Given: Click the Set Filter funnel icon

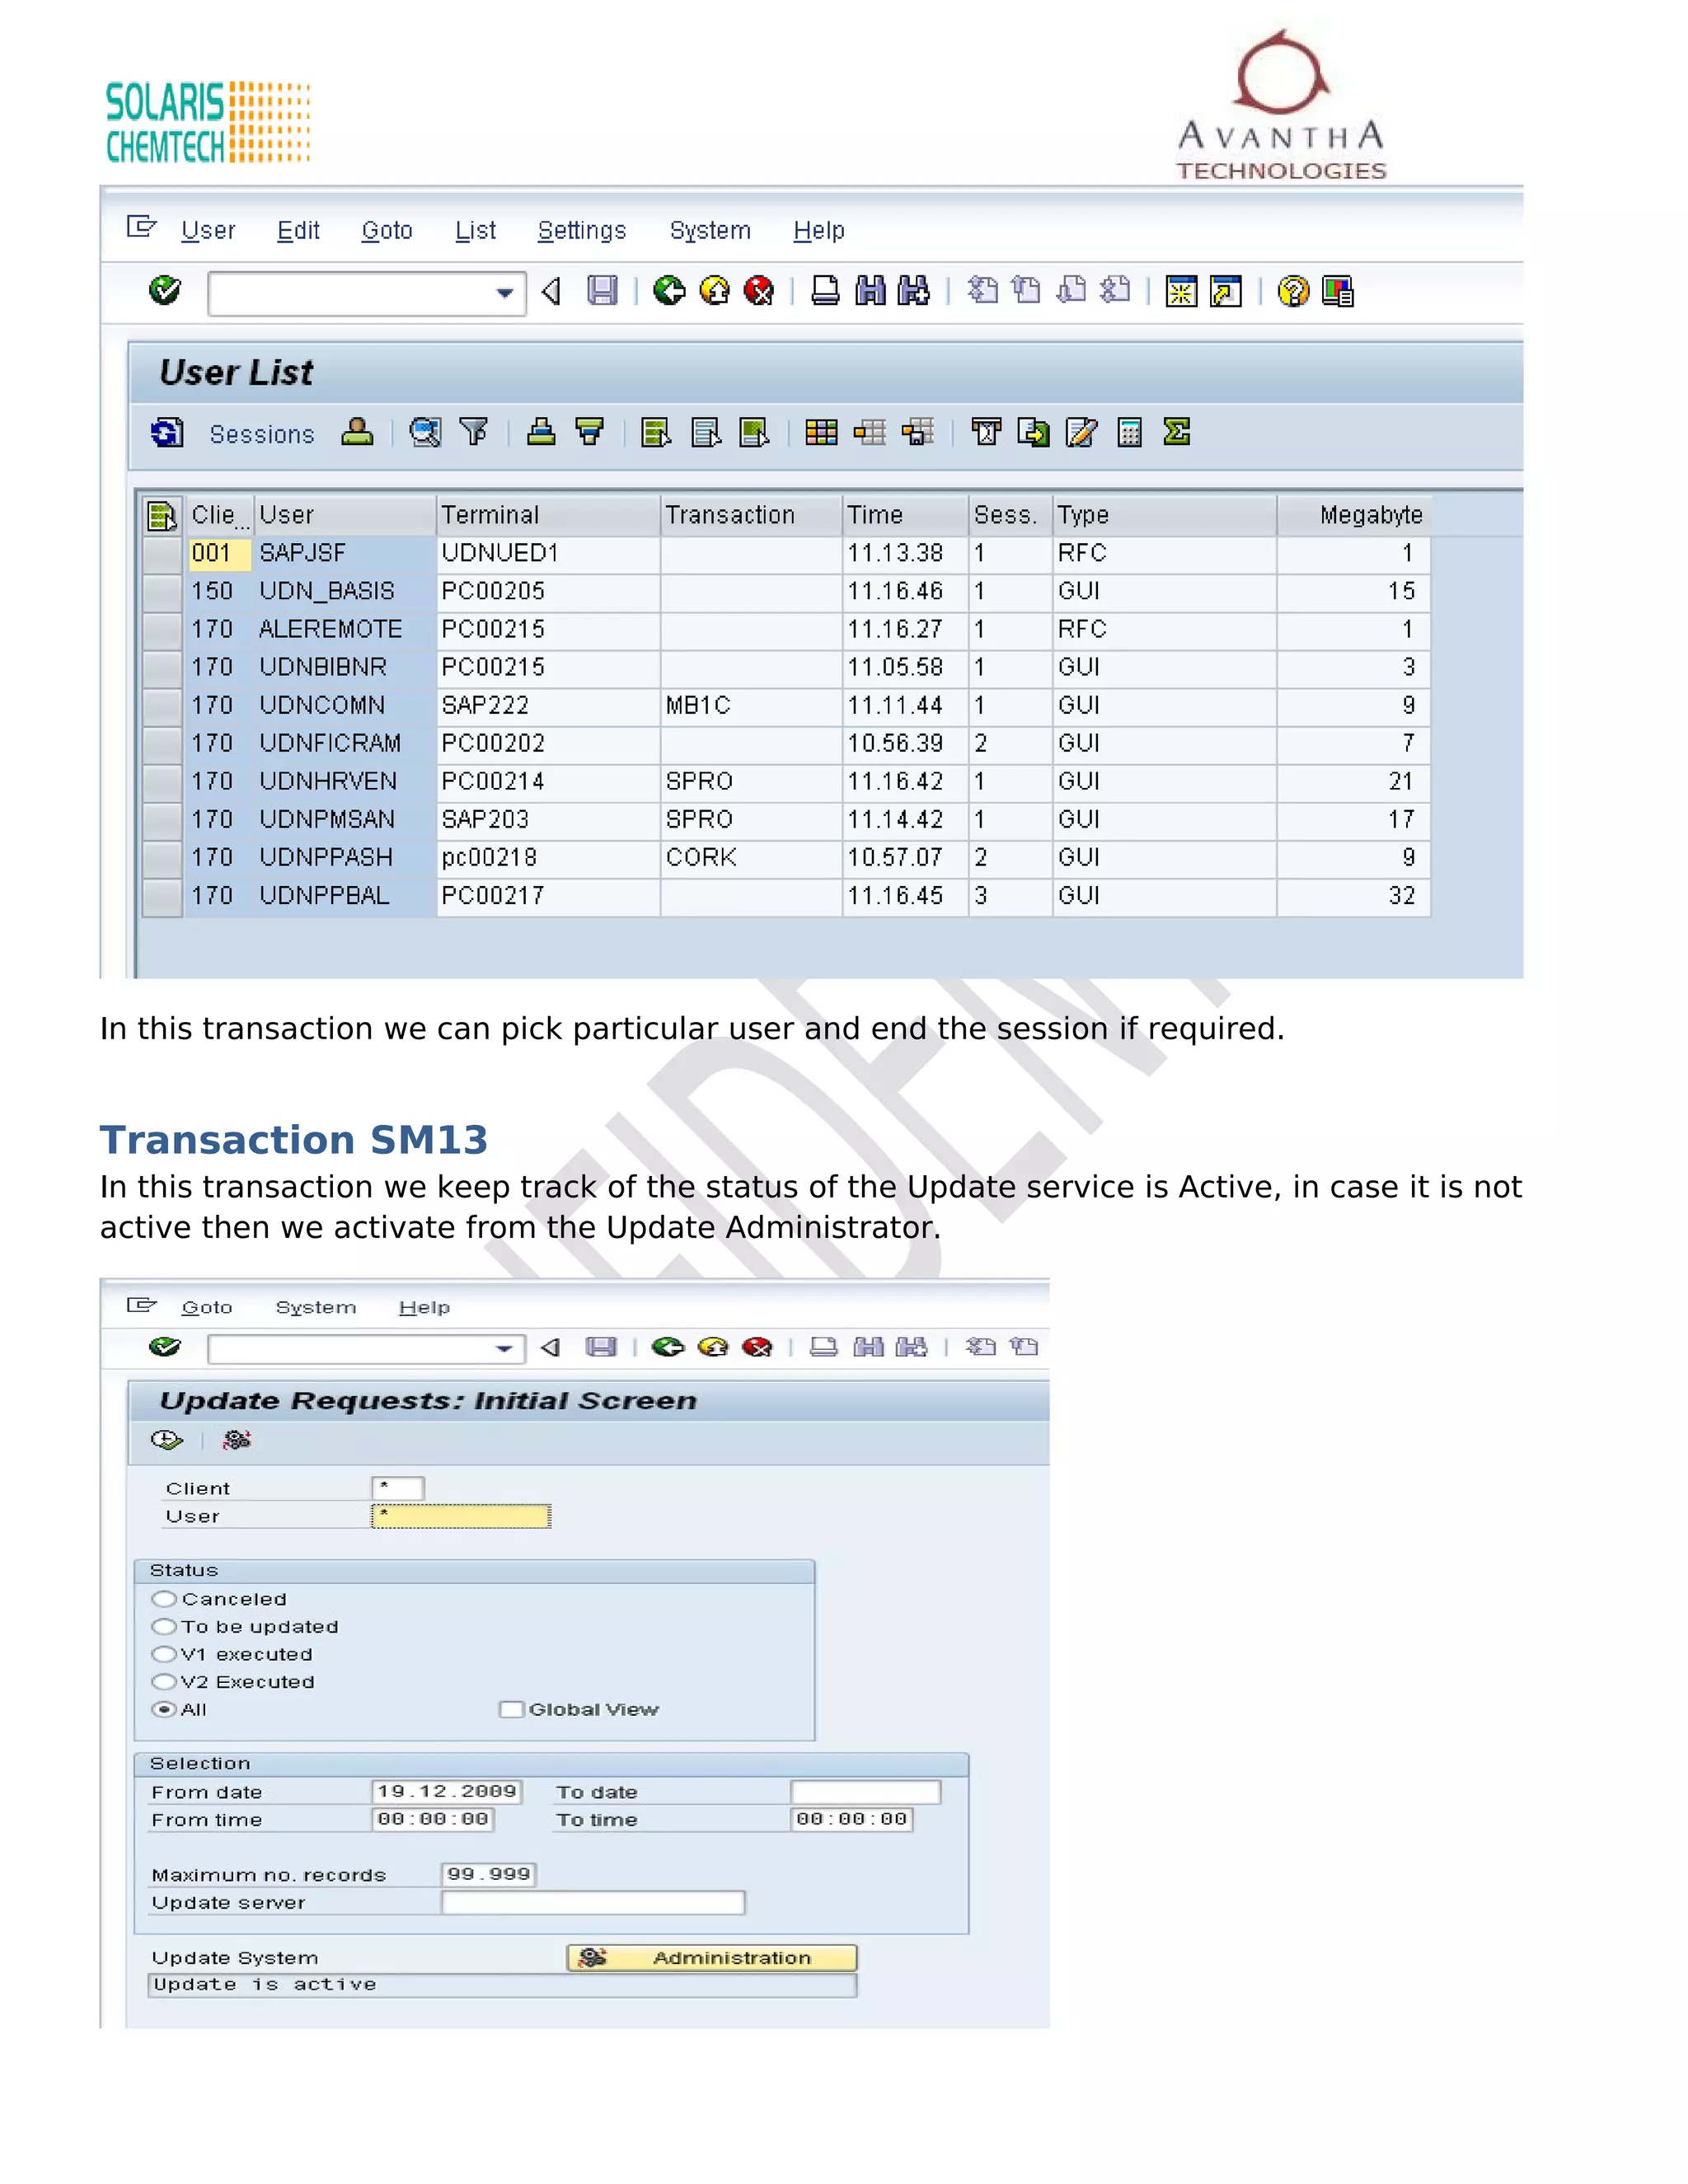Looking at the screenshot, I should coord(474,432).
